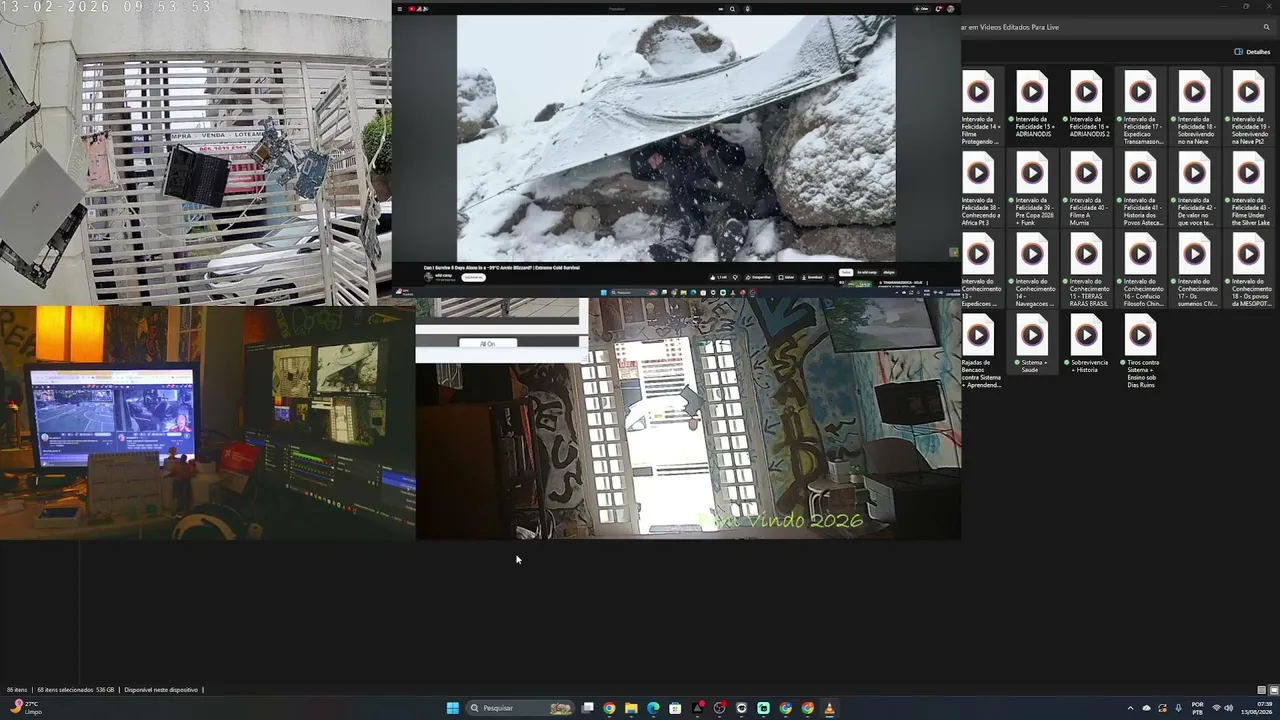The height and width of the screenshot is (720, 1280).
Task: Open OneDrive cloud tray icon
Action: point(1147,708)
